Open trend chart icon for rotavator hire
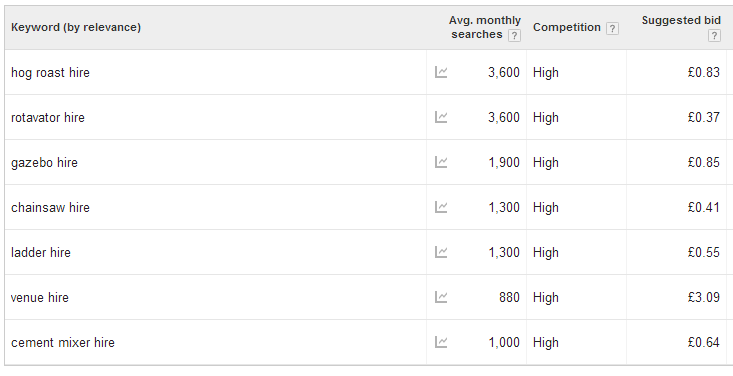Viewport: 733px width, 376px height. [x=441, y=117]
